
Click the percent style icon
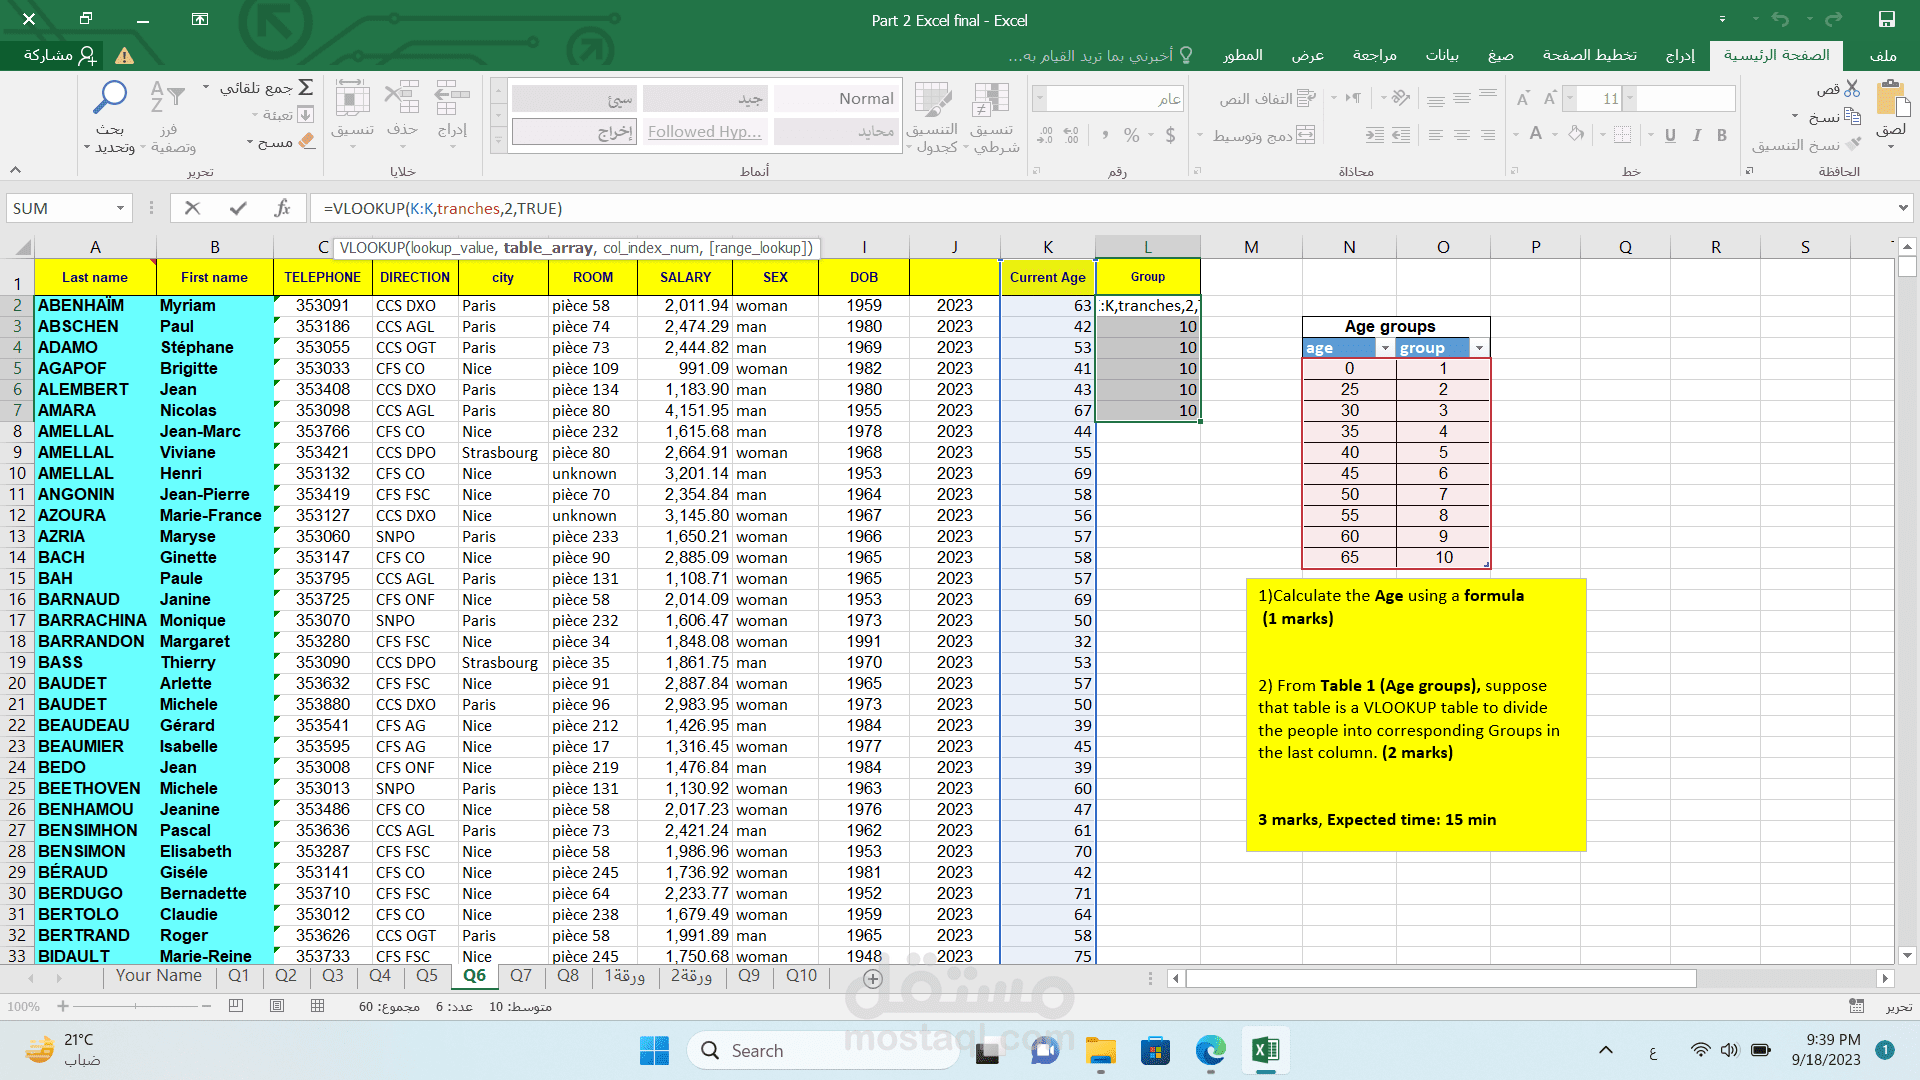pos(1131,135)
